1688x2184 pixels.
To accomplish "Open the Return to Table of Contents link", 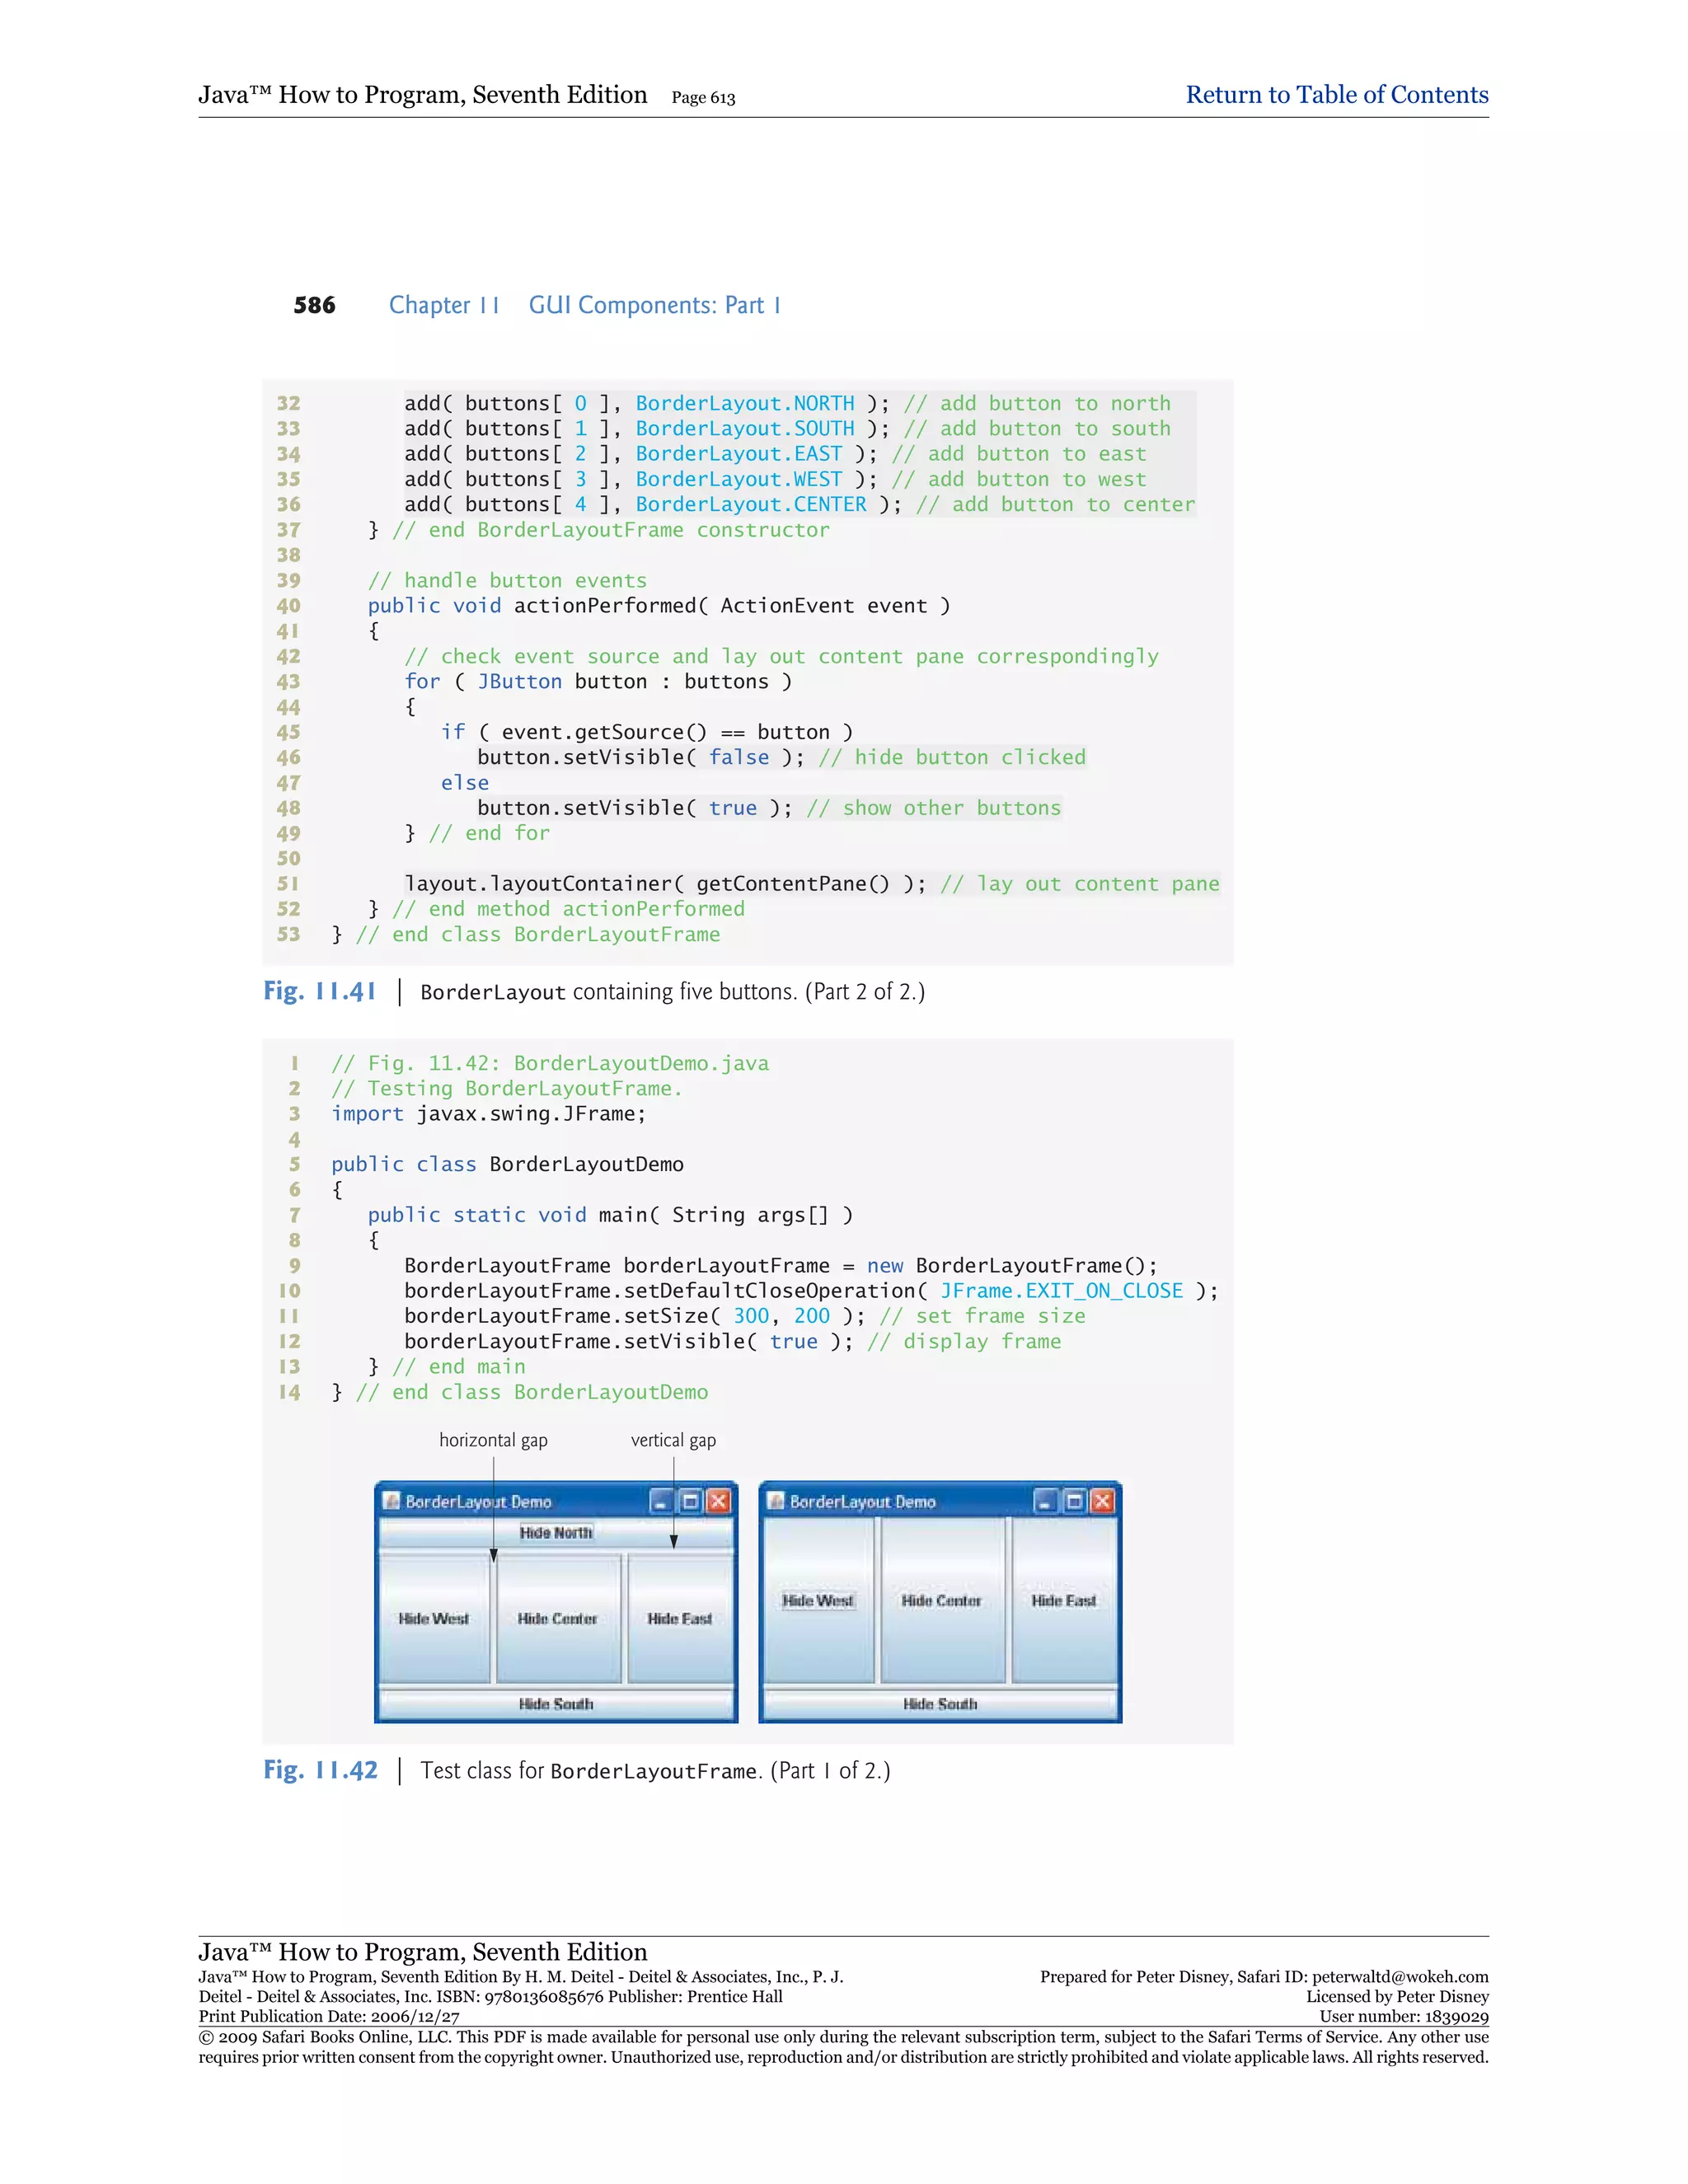I will [x=1336, y=95].
